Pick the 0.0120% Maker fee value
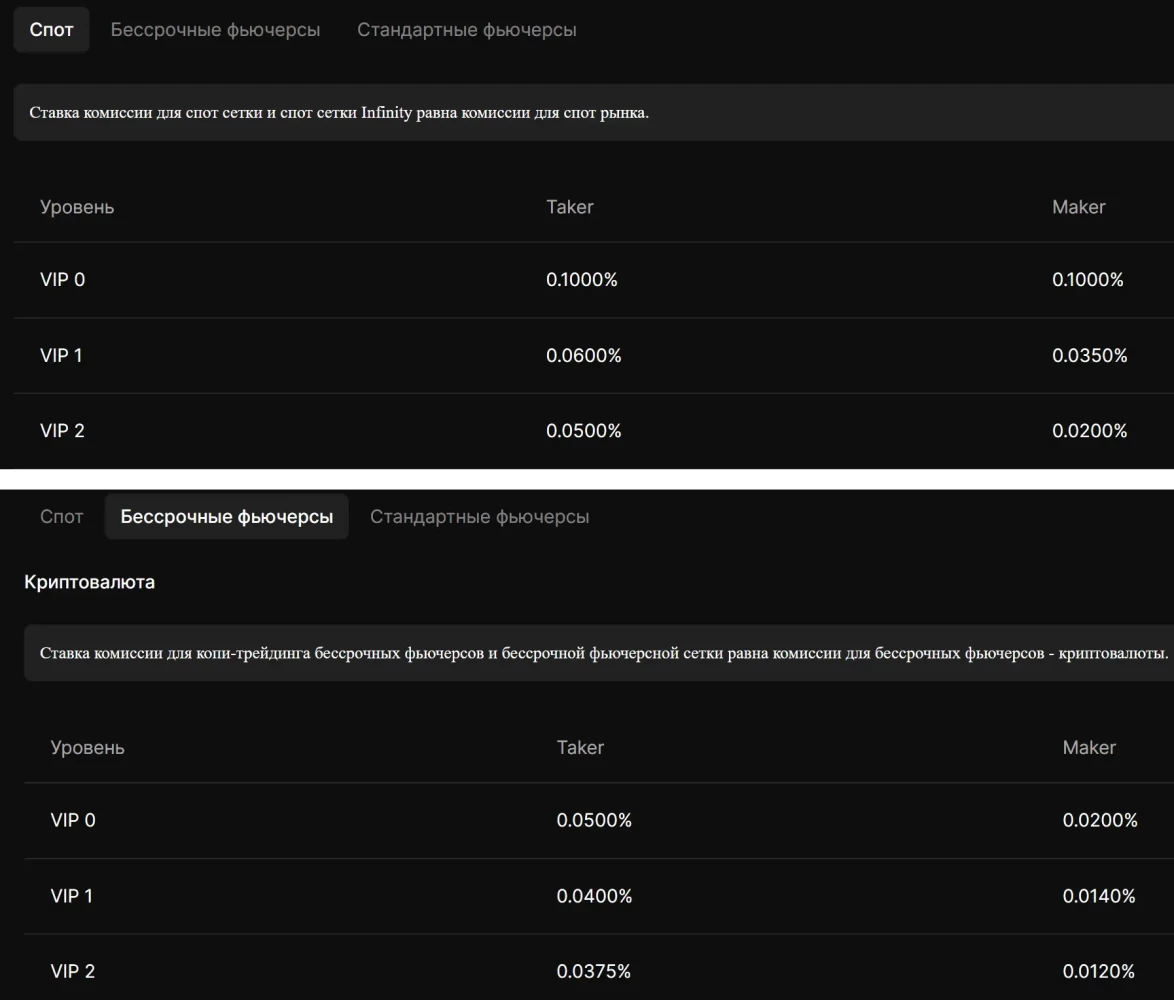 coord(1099,972)
